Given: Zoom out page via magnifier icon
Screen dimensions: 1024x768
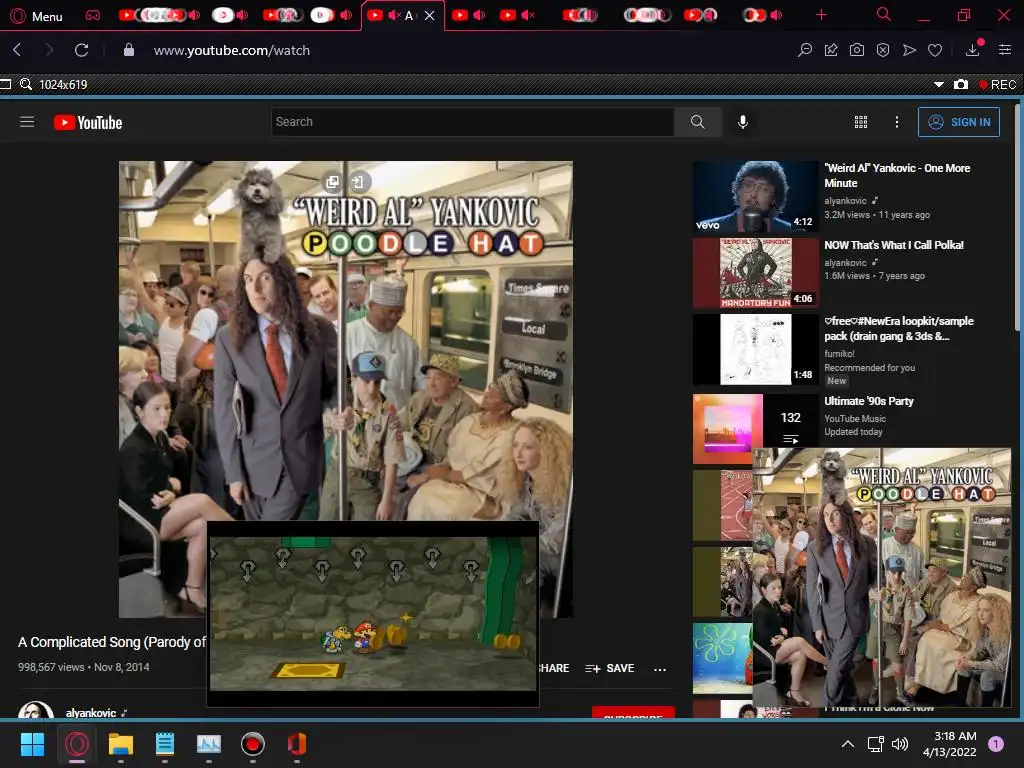Looking at the screenshot, I should pyautogui.click(x=805, y=50).
